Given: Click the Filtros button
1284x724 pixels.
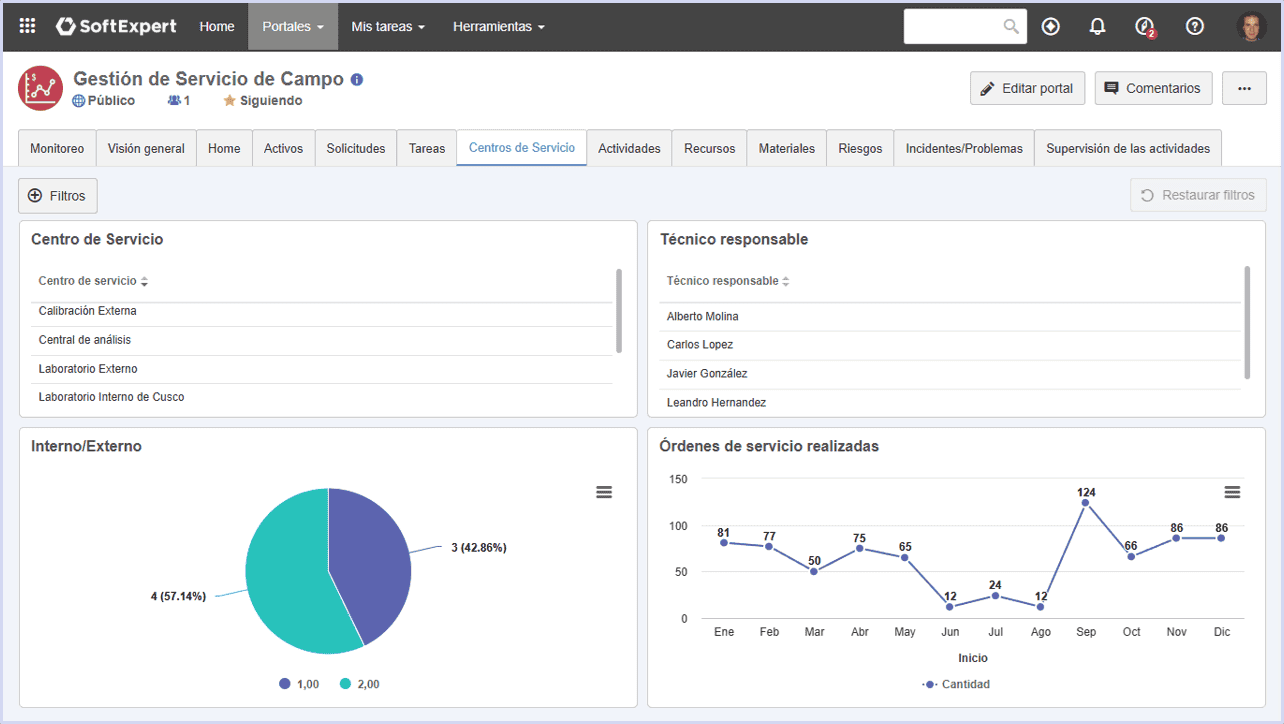Looking at the screenshot, I should coord(58,196).
